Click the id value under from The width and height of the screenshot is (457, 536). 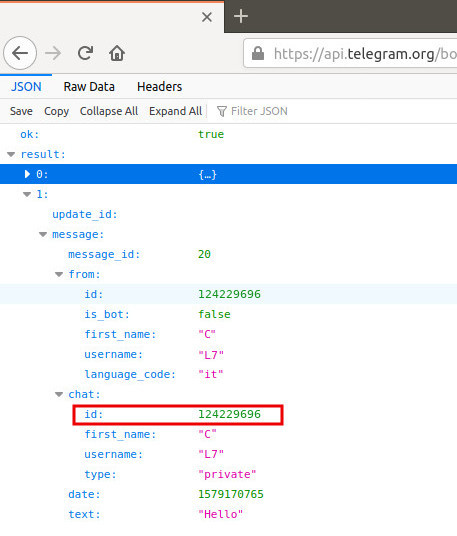229,294
